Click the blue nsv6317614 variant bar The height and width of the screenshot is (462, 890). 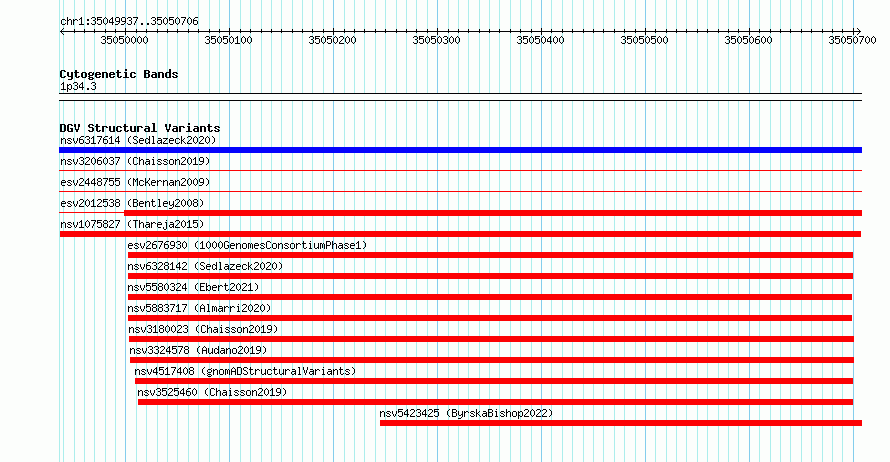point(460,150)
